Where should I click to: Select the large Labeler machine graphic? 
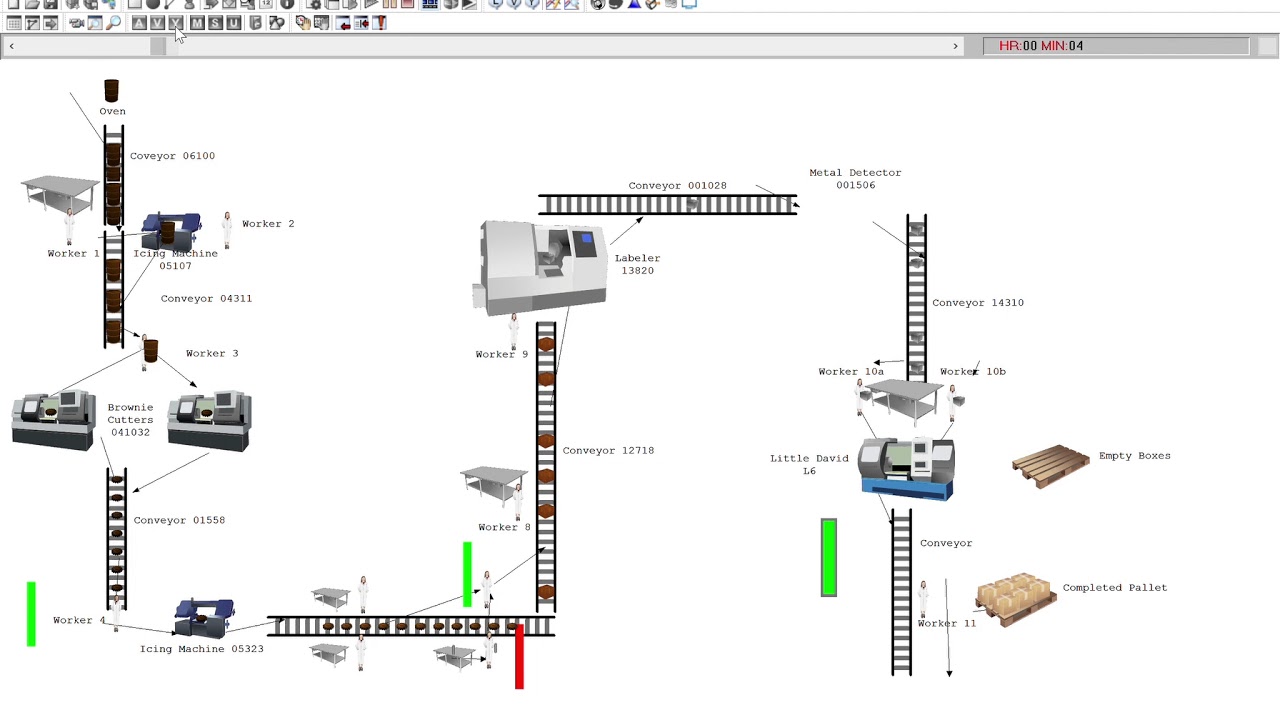pyautogui.click(x=540, y=268)
